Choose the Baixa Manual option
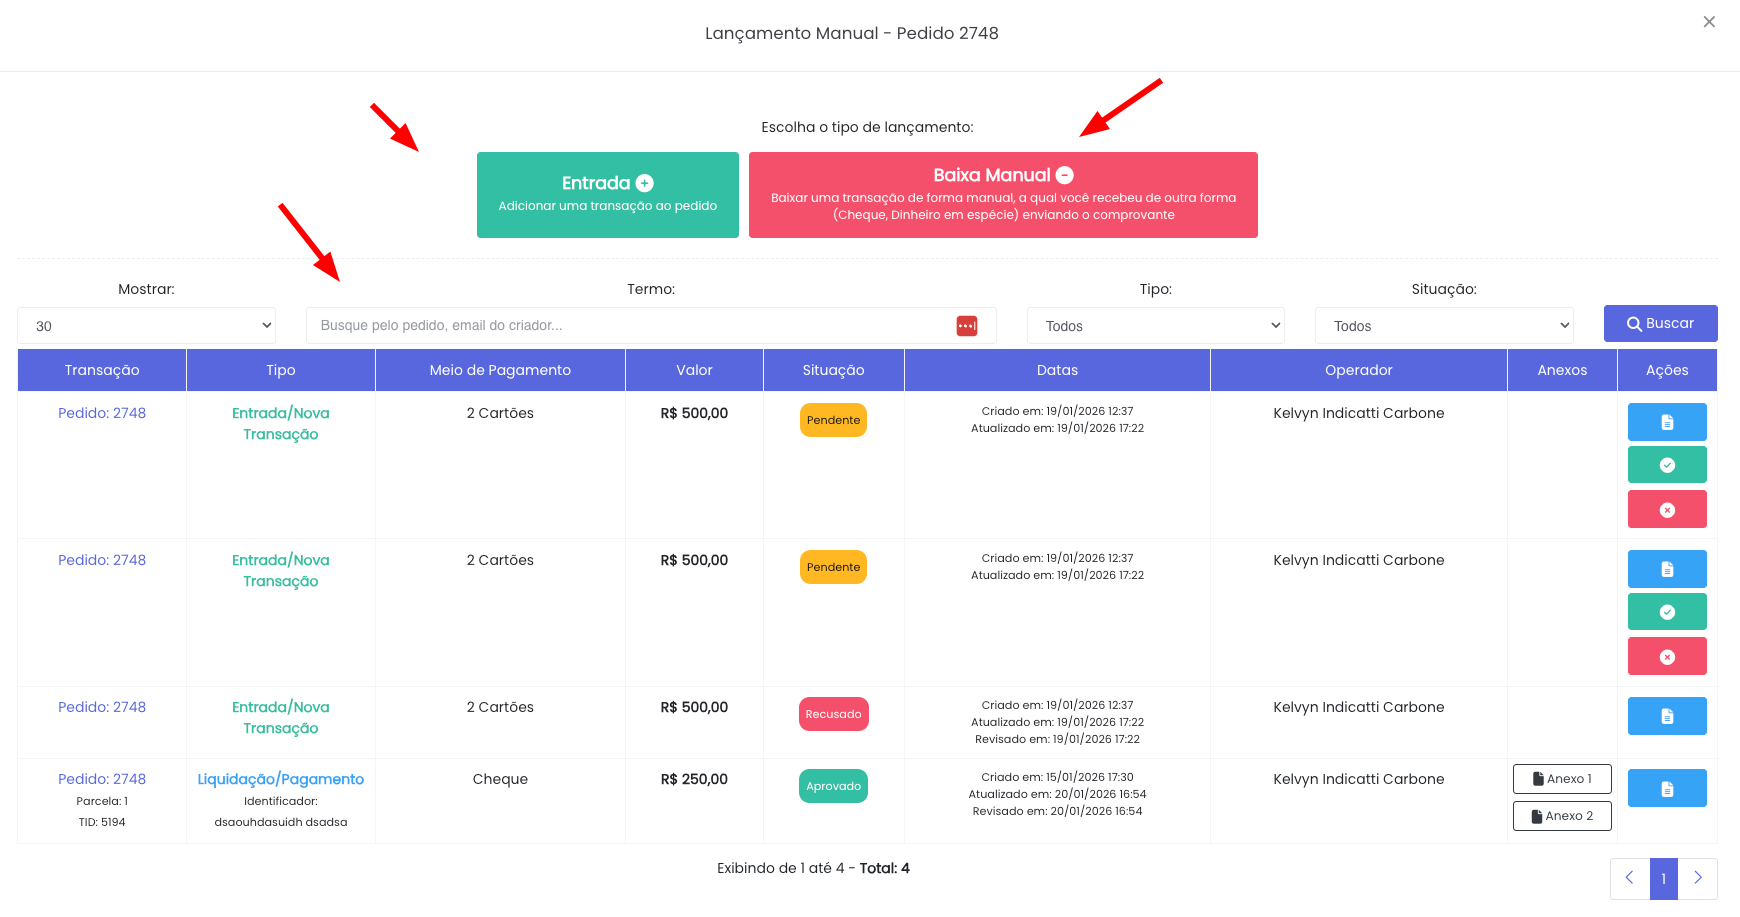Image resolution: width=1740 pixels, height=917 pixels. coord(1002,195)
